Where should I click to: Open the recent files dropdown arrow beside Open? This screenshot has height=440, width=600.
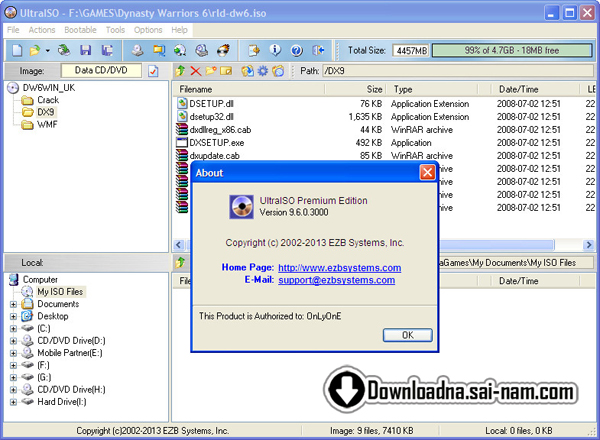point(47,50)
